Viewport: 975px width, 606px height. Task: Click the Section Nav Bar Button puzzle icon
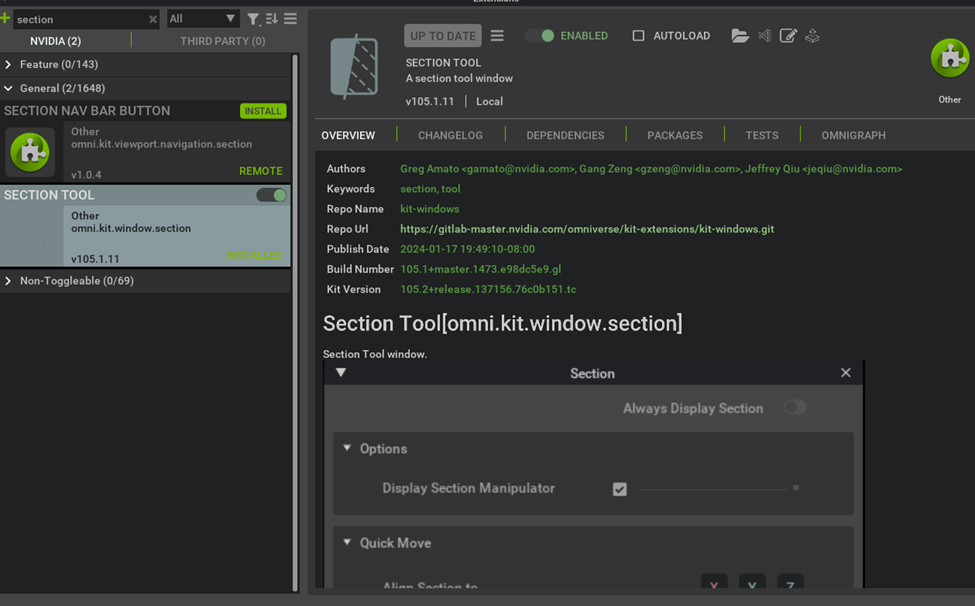tap(30, 152)
